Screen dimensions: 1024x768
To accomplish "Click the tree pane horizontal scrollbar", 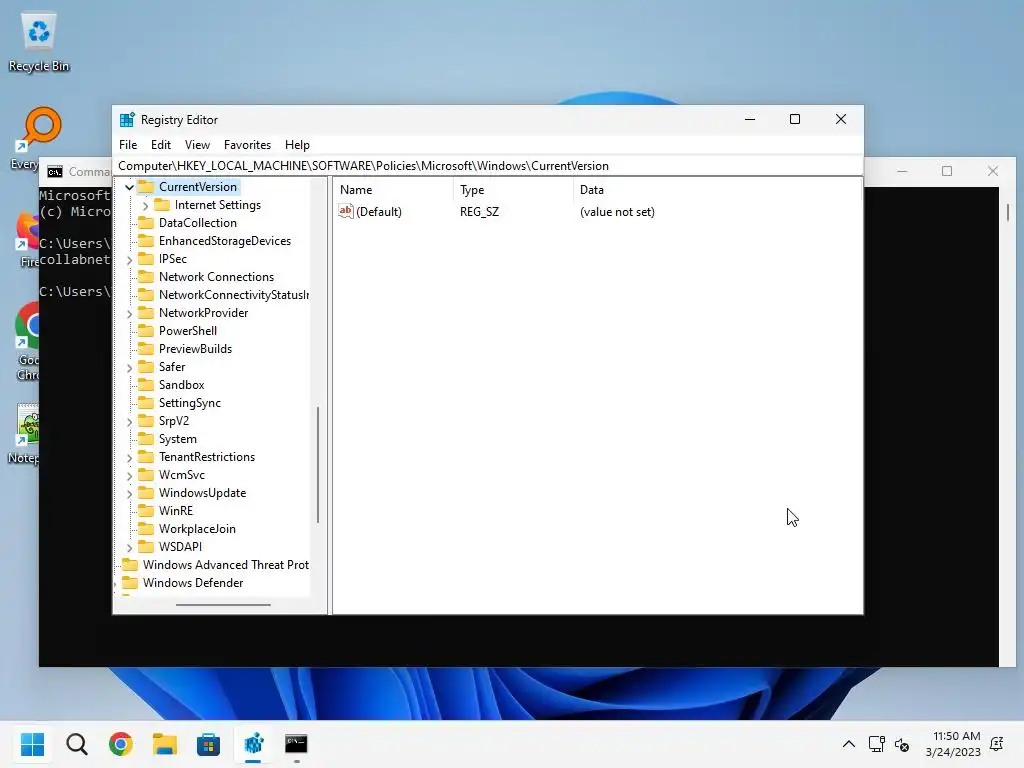I will click(x=223, y=605).
